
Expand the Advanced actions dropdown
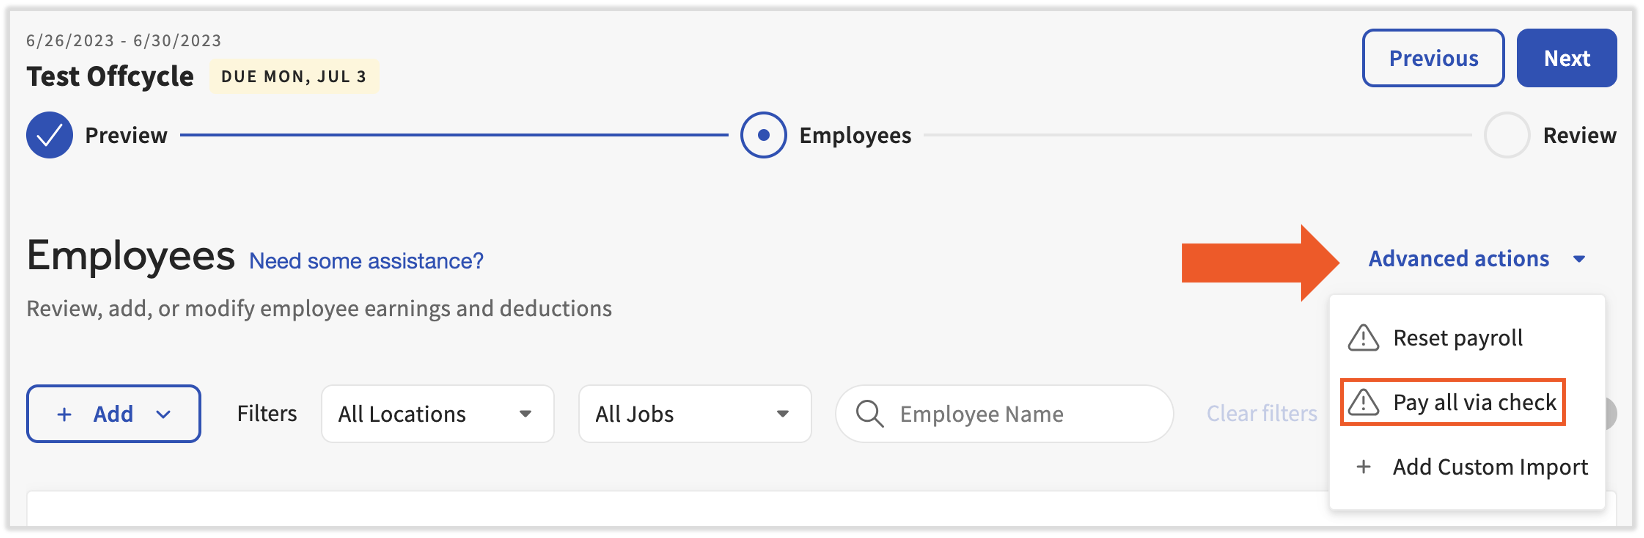pos(1476,259)
